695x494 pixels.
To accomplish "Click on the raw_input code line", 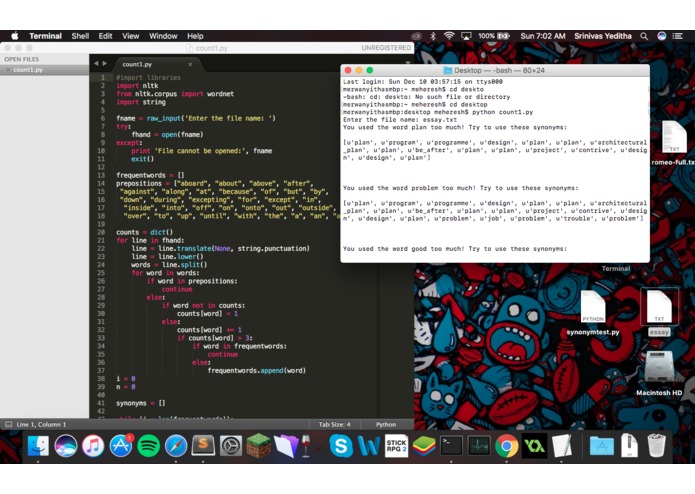I will (x=195, y=118).
